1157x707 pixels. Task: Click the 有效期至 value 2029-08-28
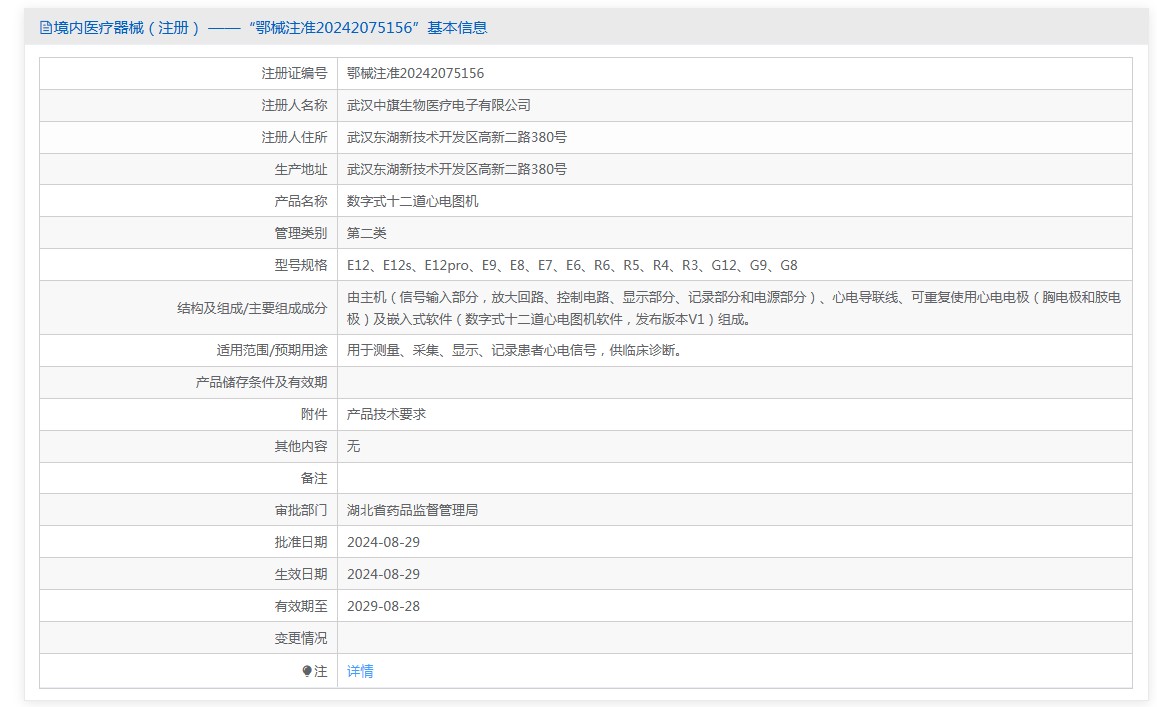point(384,606)
